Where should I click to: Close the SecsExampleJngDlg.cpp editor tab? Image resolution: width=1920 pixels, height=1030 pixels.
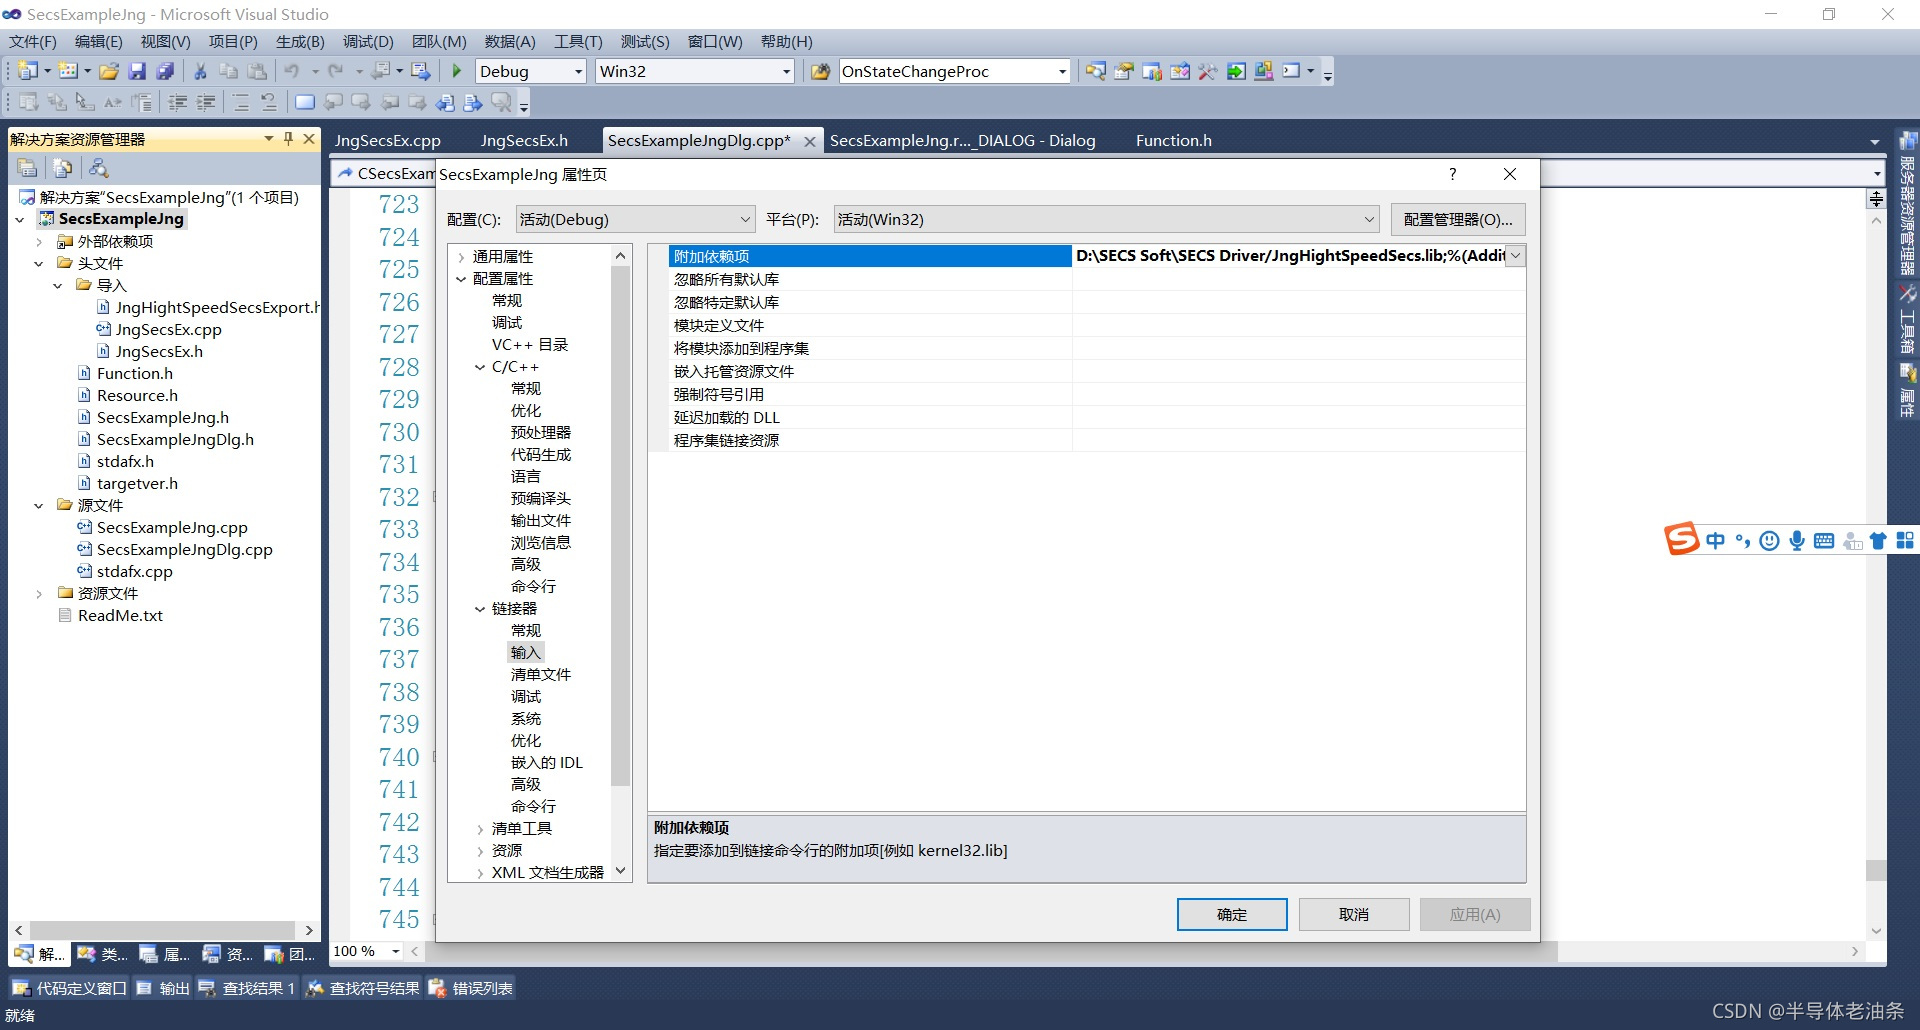coord(810,141)
